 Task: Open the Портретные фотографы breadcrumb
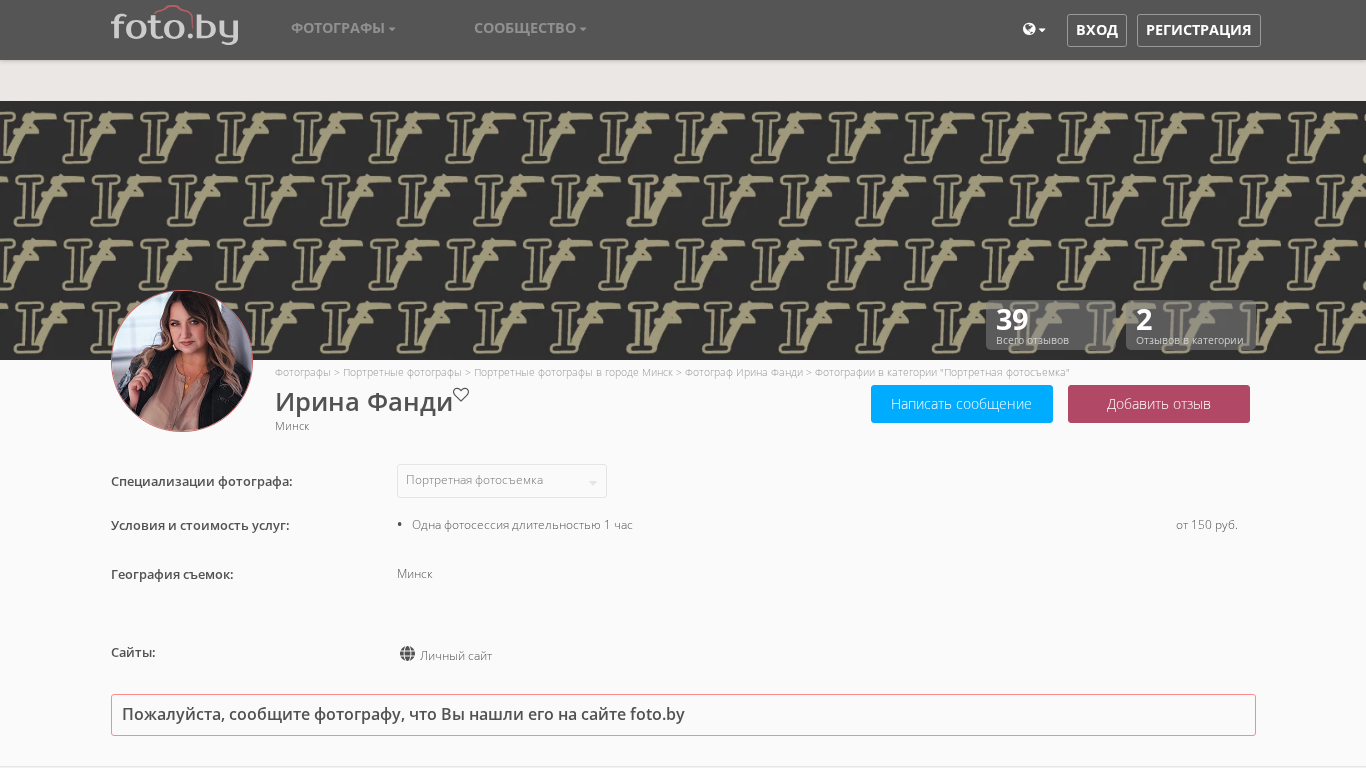click(402, 372)
